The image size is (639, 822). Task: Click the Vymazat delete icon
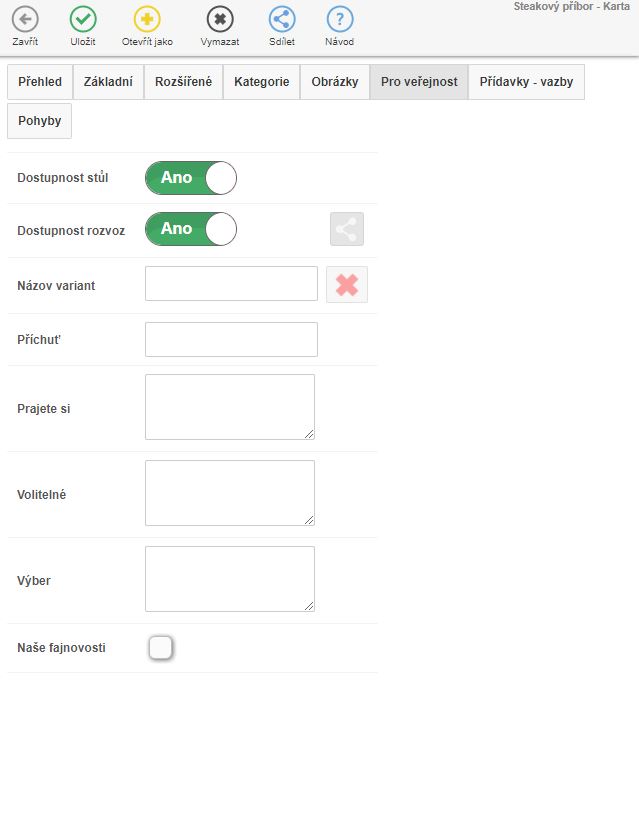coord(220,19)
